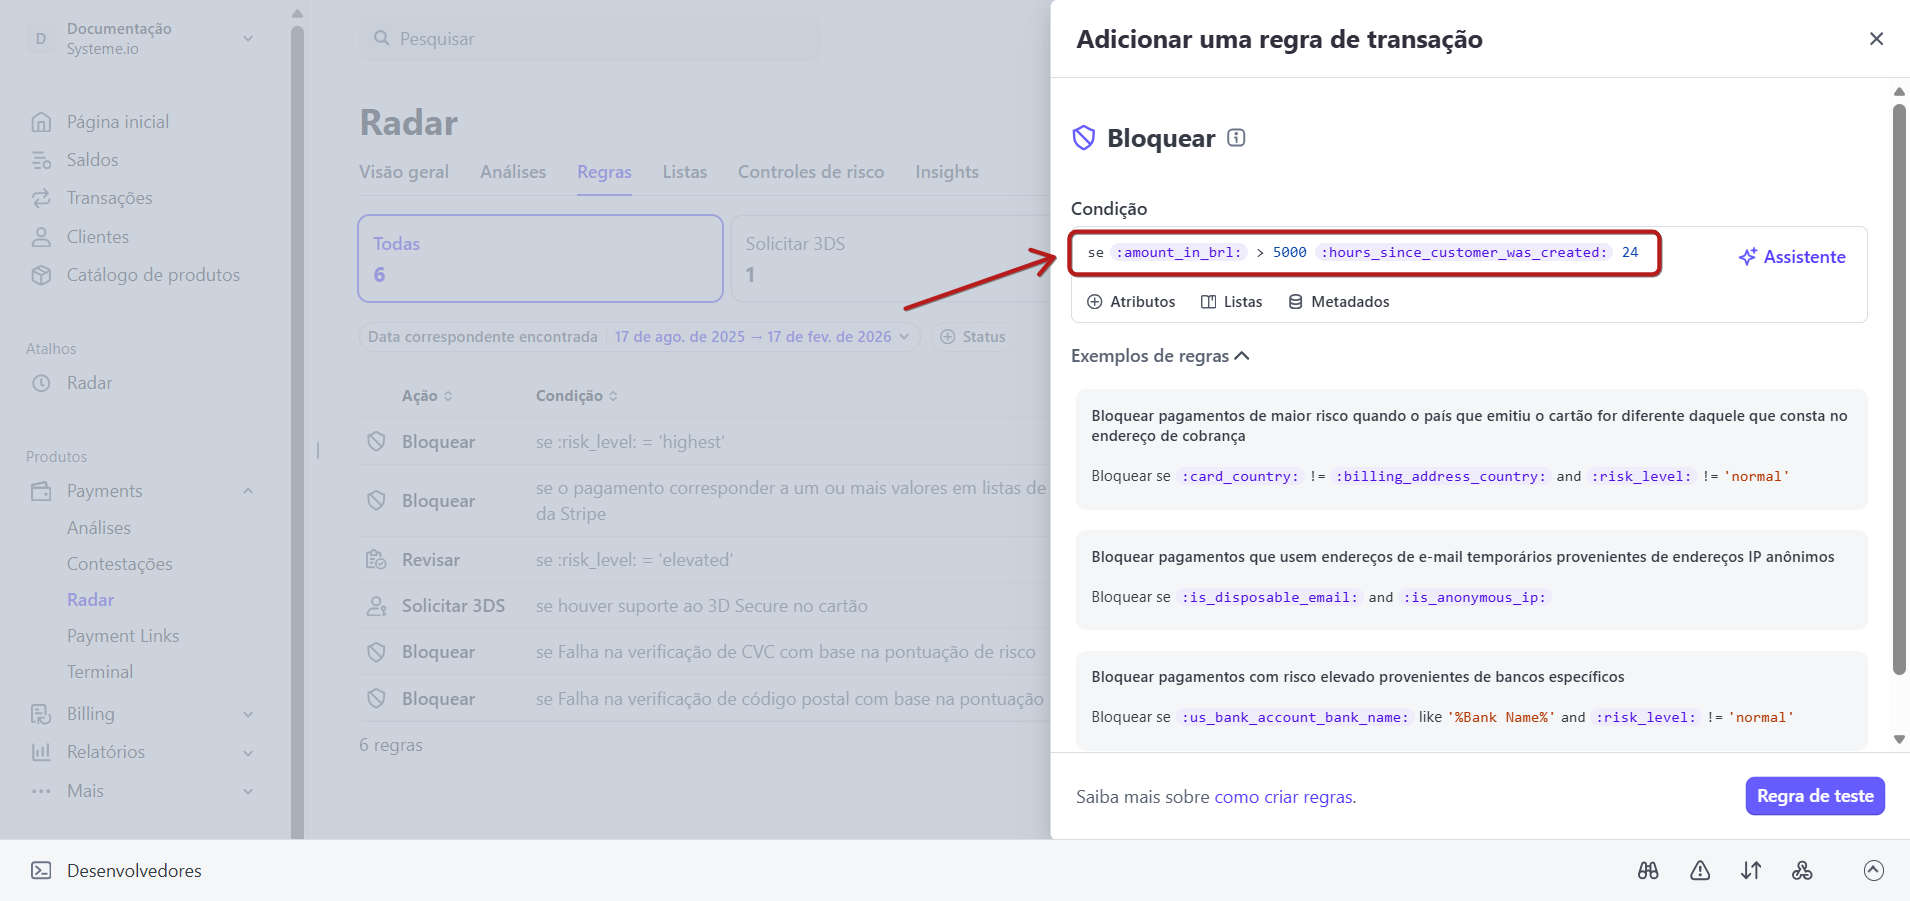Open the Insights tab
Image resolution: width=1910 pixels, height=901 pixels.
click(947, 172)
